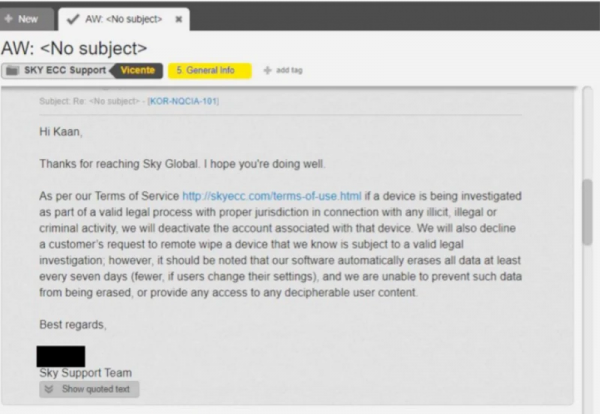The width and height of the screenshot is (600, 414).
Task: Select the Vicente assignee tag
Action: (137, 71)
